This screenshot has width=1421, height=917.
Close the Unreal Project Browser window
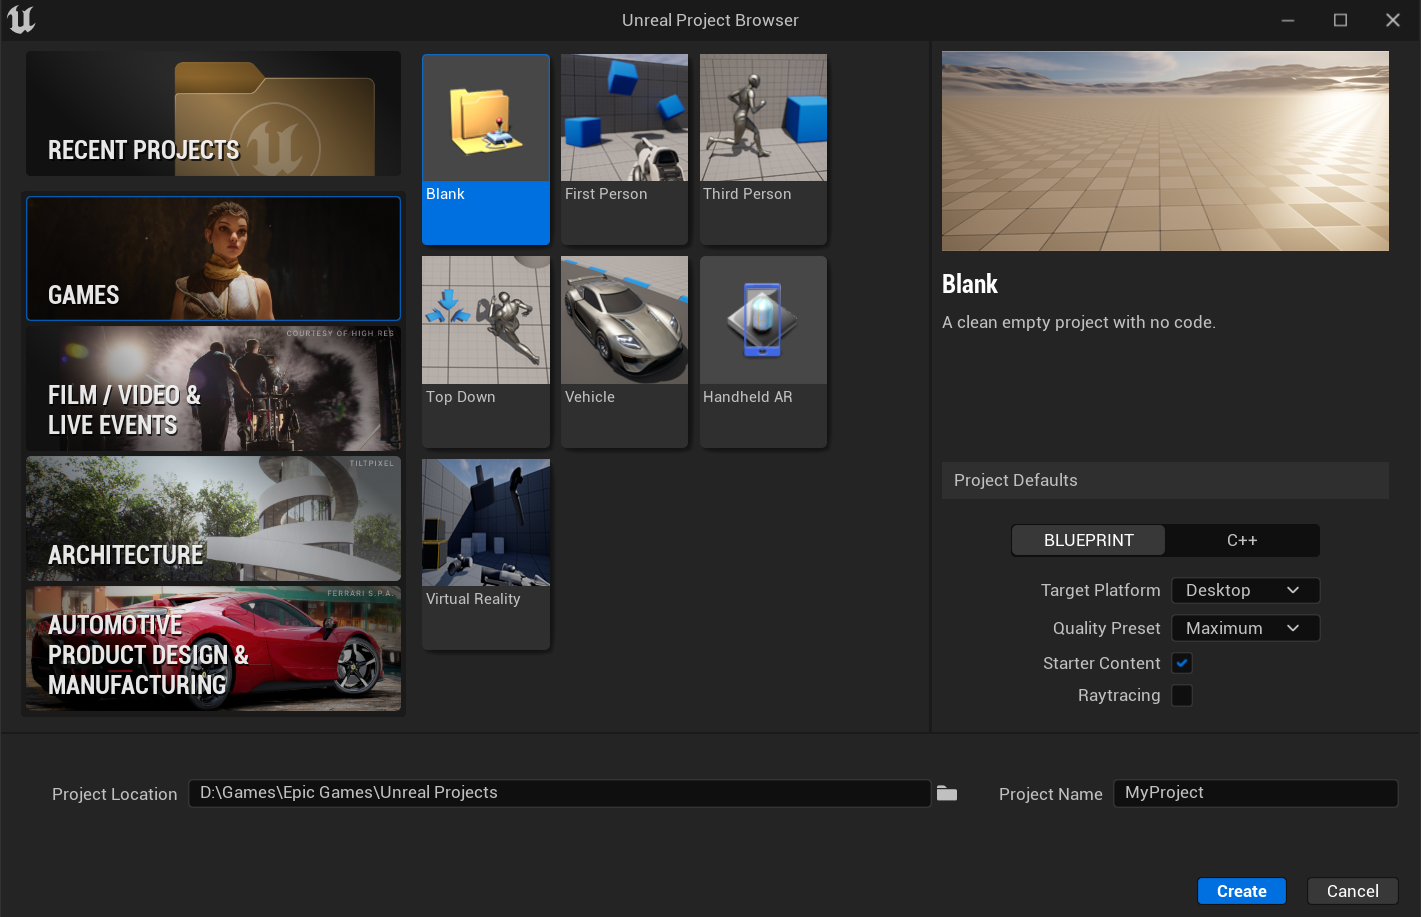click(1392, 20)
